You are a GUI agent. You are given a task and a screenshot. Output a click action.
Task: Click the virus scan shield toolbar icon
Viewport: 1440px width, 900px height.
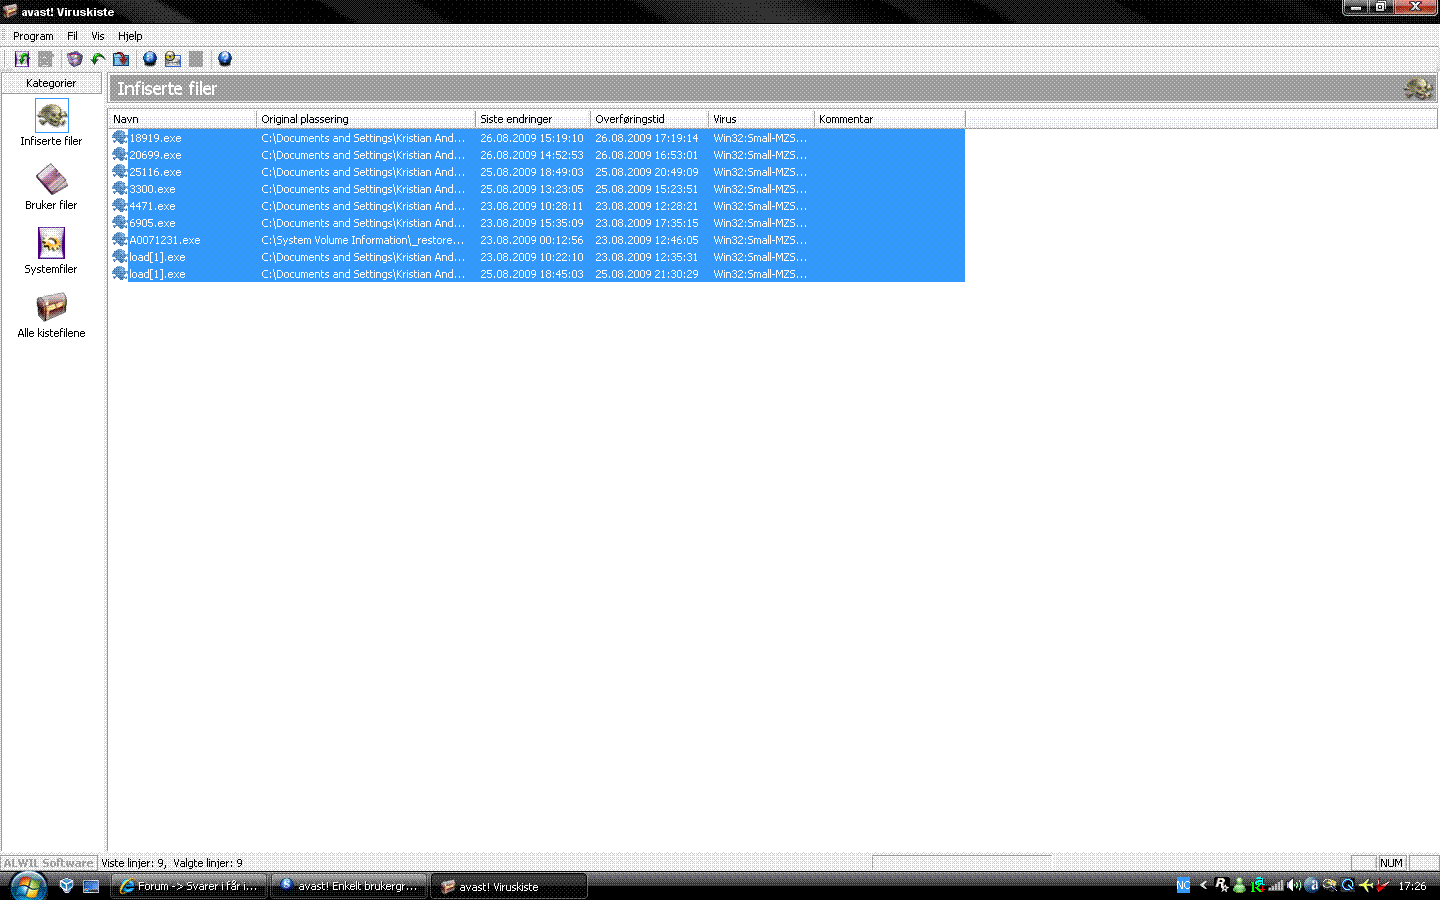coord(75,59)
